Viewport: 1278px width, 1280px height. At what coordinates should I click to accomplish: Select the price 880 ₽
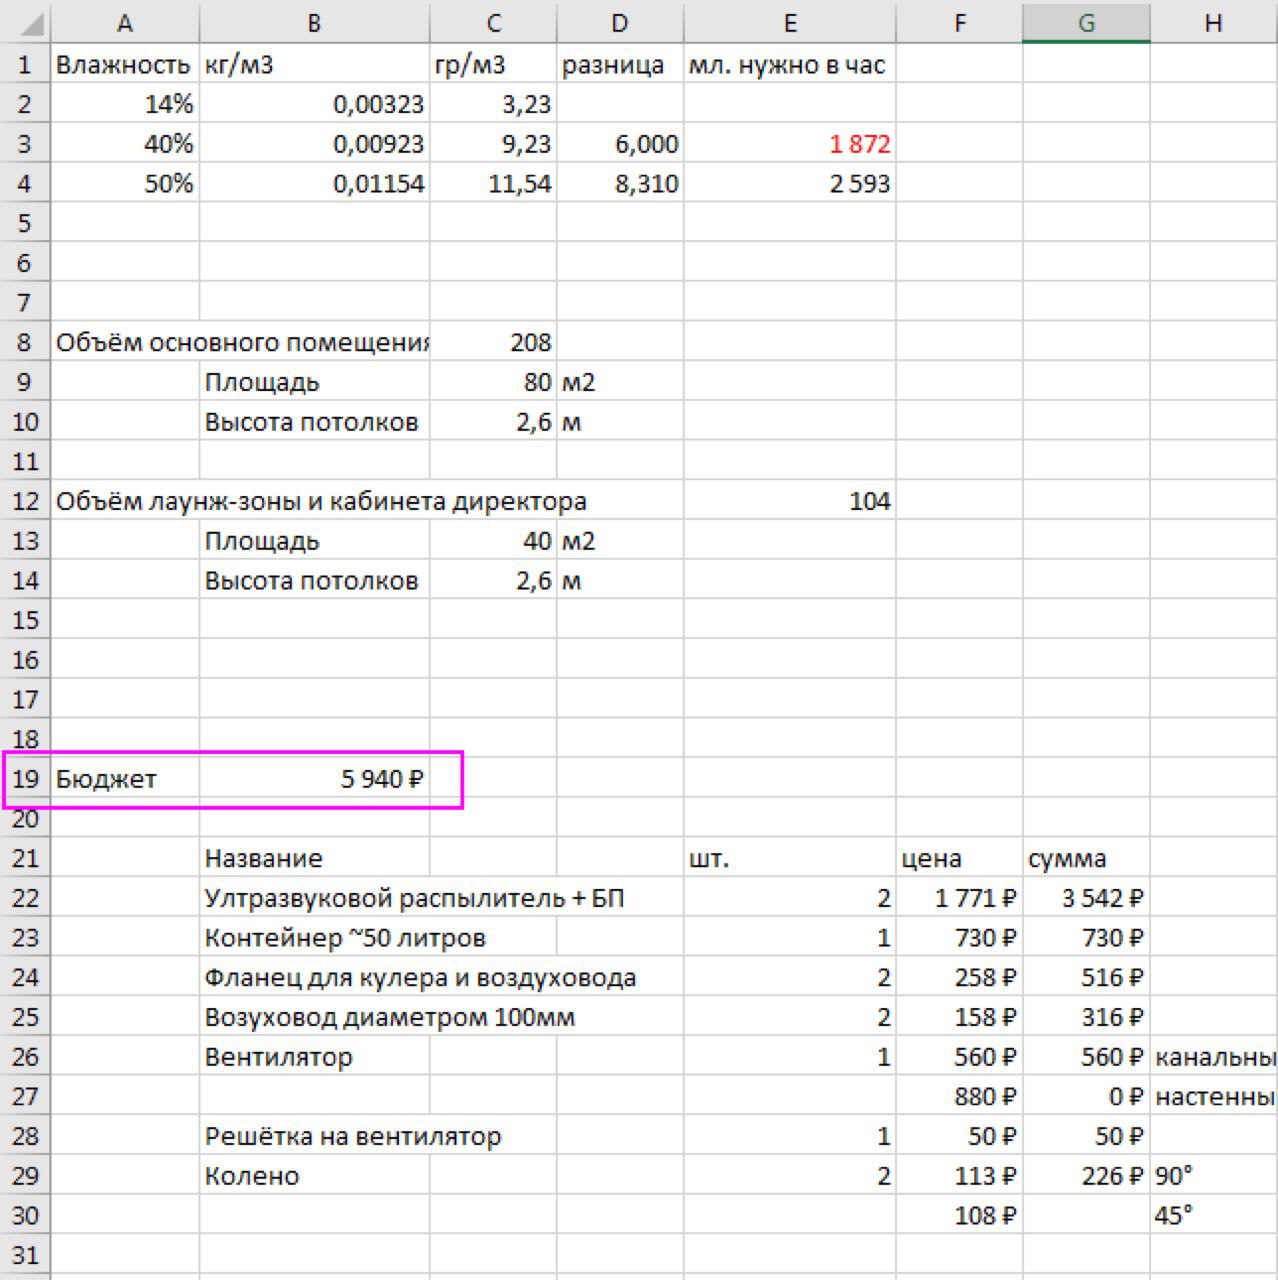959,1097
